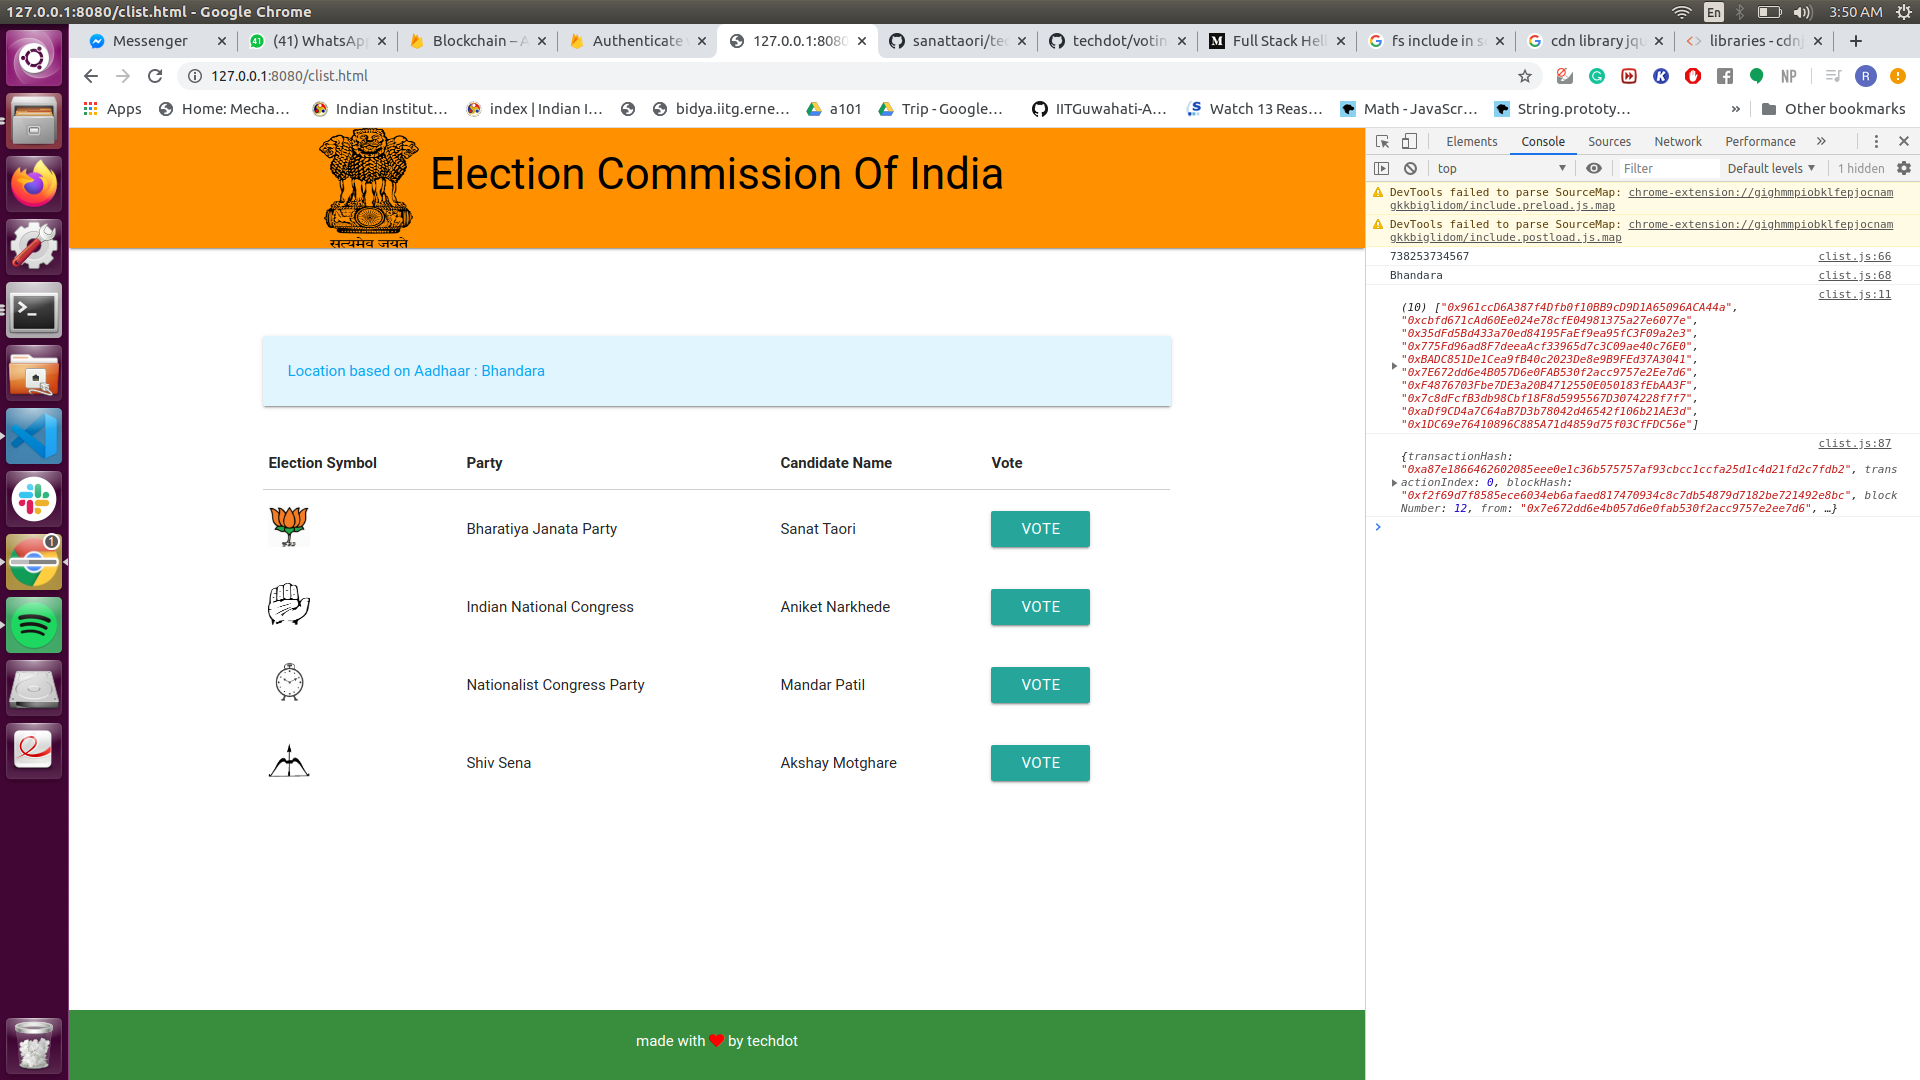Viewport: 1920px width, 1080px height.
Task: Open Spotify from the Ubuntu dock
Action: pyautogui.click(x=34, y=626)
